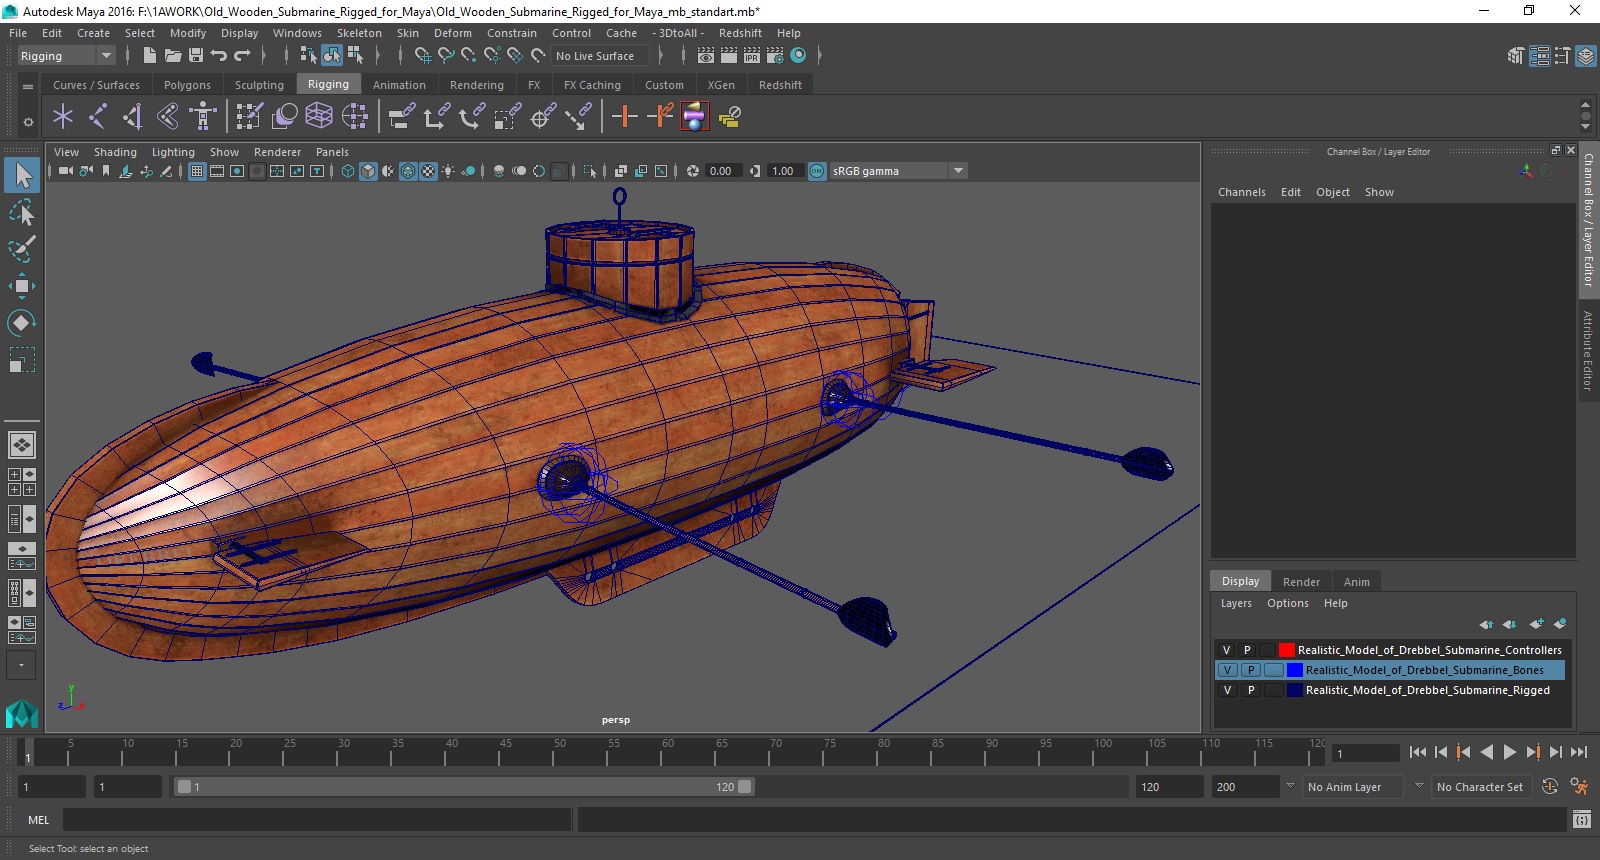Switch to the Render layer tab

1301,581
